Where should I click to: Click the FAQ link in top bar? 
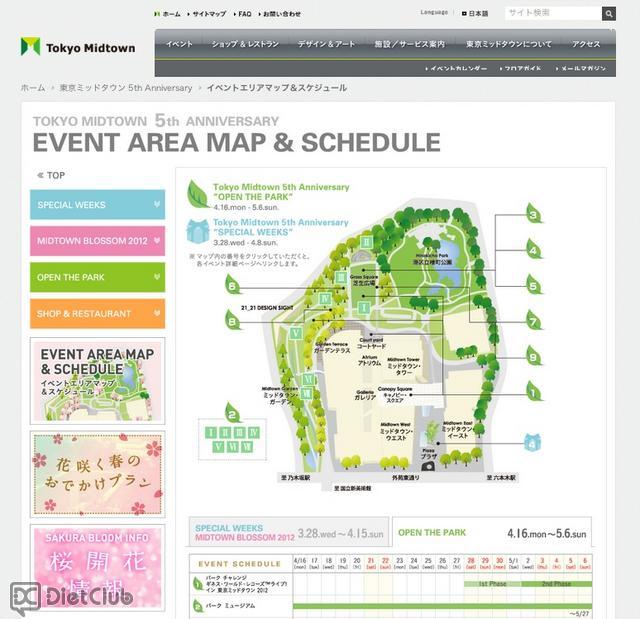243,14
